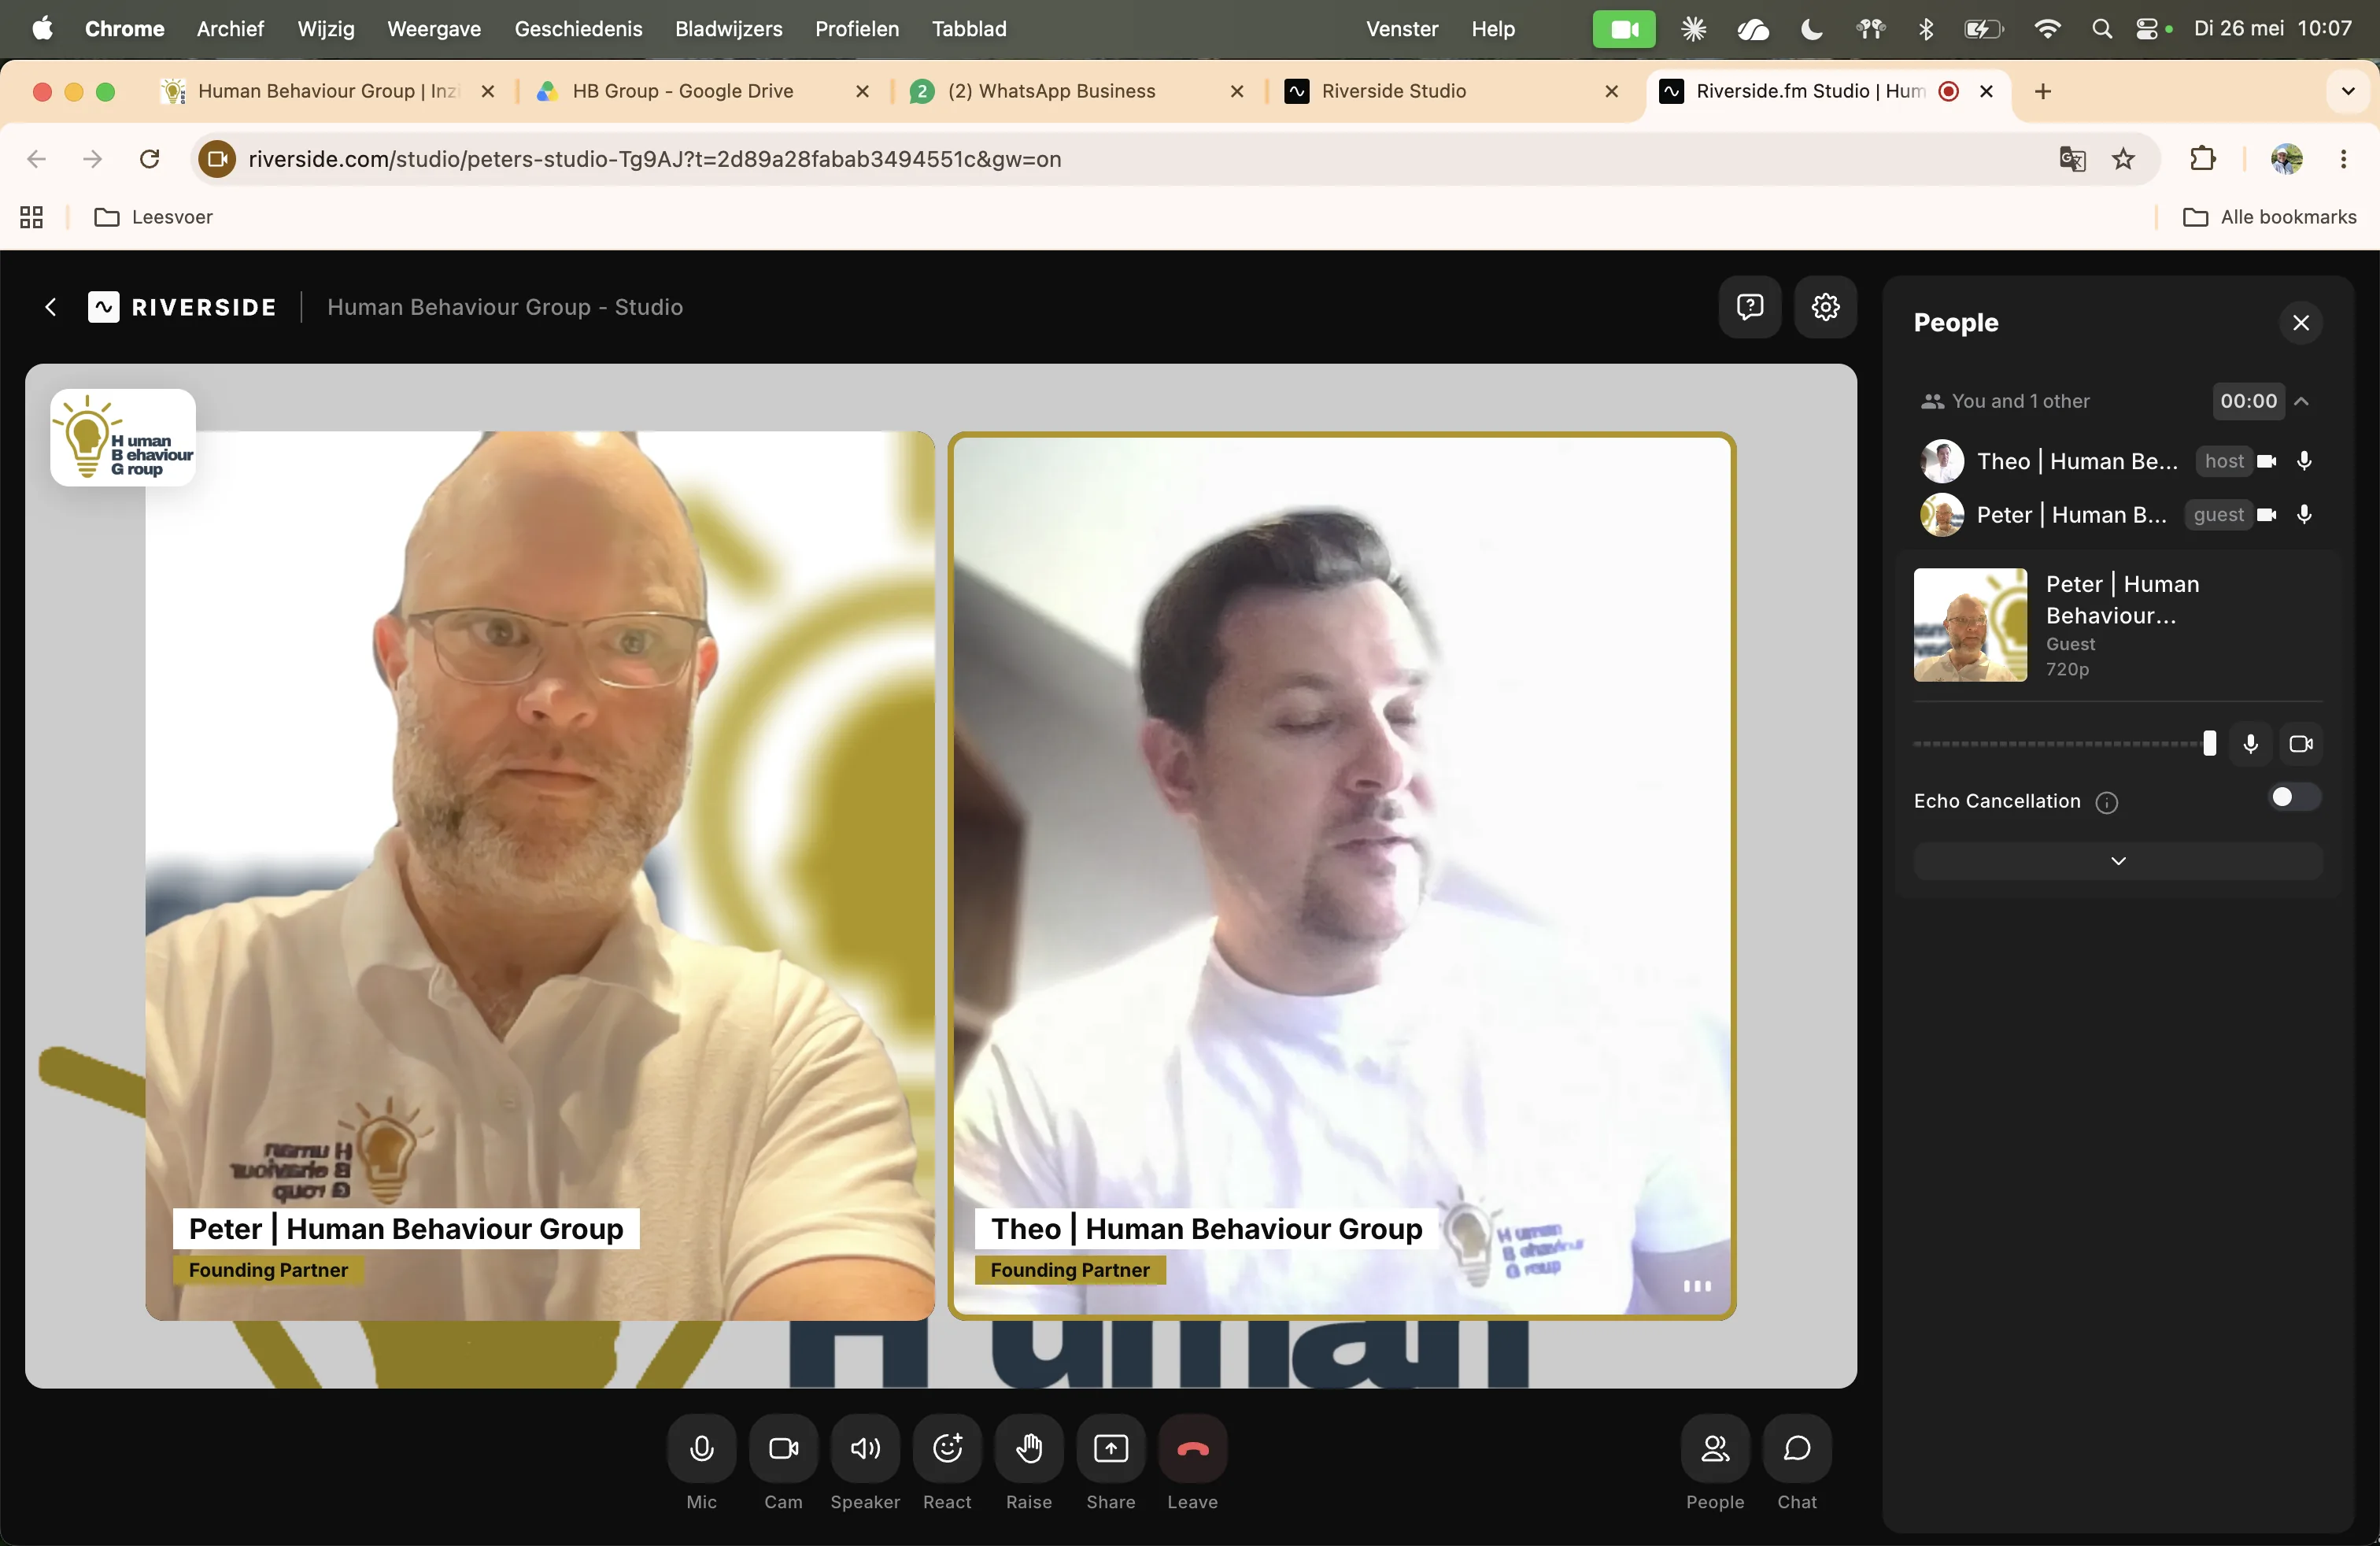Mute microphone with the Mic button
The image size is (2380, 1546).
pyautogui.click(x=701, y=1448)
